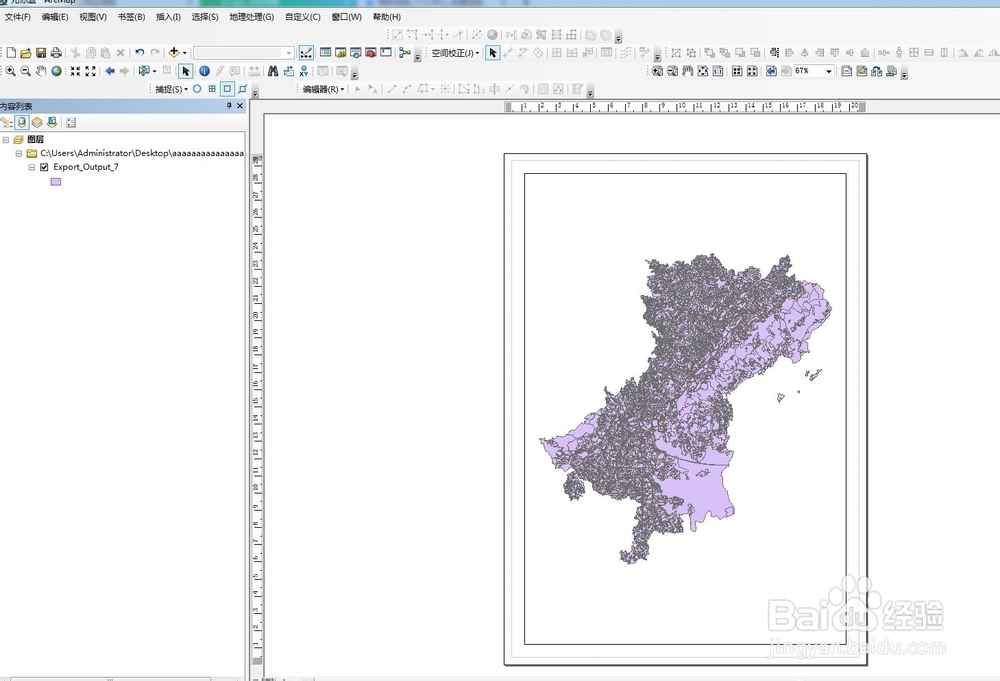Close the 内容列表 panel

tap(240, 106)
